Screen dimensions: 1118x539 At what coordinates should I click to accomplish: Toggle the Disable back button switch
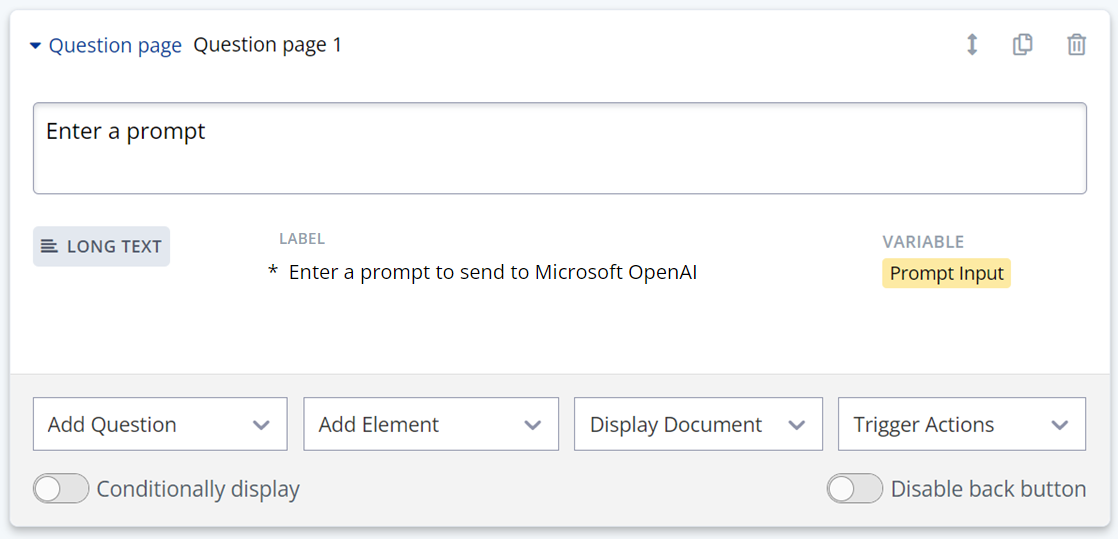click(x=855, y=489)
